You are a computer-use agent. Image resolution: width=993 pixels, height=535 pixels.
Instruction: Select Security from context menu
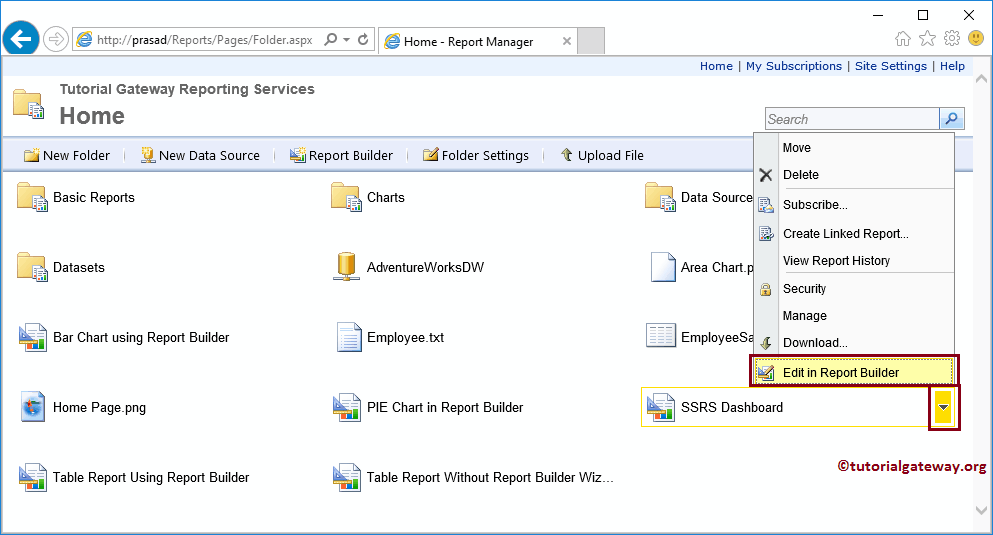click(854, 289)
